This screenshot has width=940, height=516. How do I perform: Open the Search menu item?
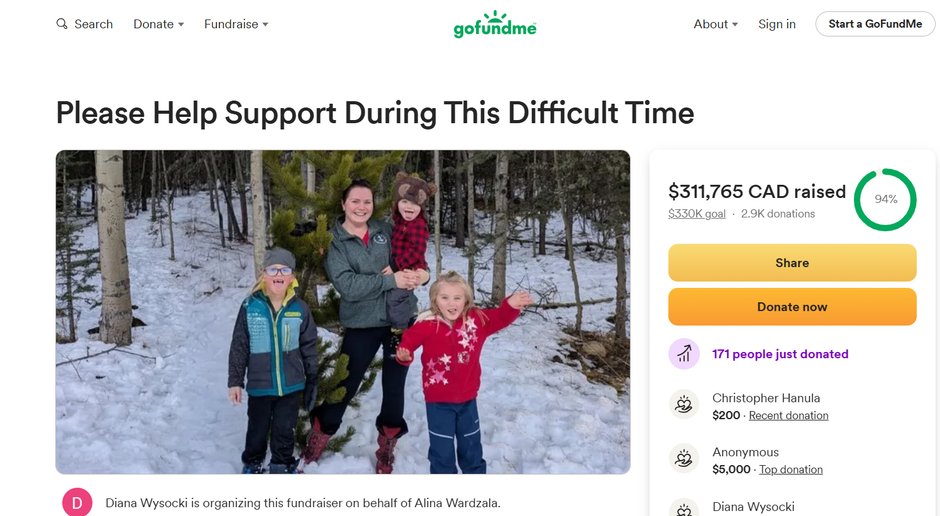93,24
